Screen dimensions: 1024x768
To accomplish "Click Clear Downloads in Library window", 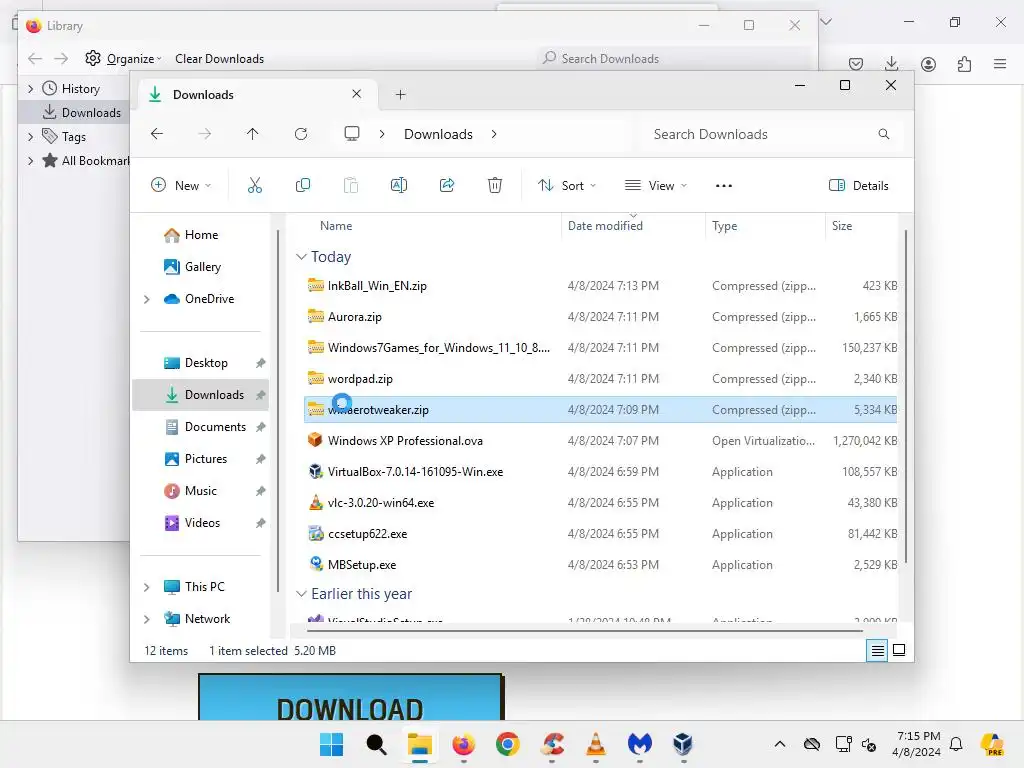I will [x=219, y=59].
